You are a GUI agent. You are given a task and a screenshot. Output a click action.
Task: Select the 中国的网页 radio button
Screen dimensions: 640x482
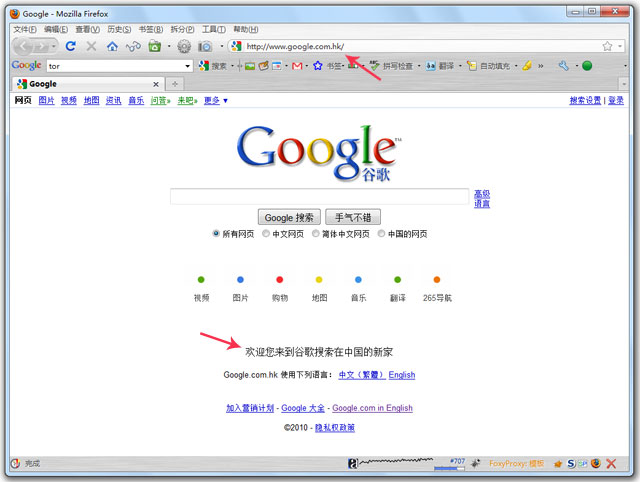coord(381,233)
